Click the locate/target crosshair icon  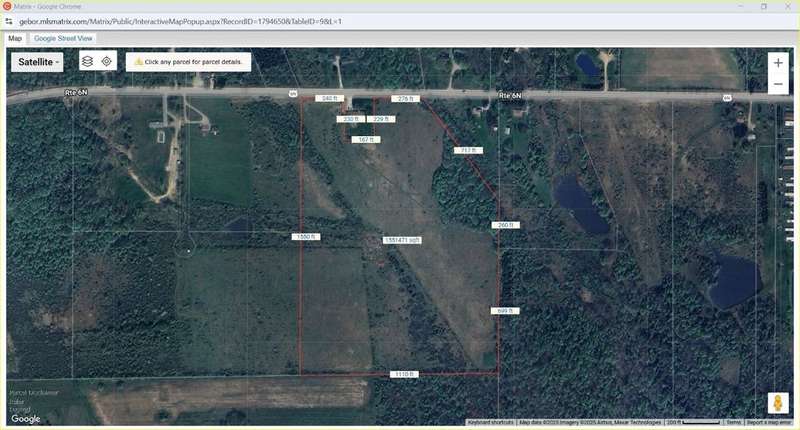point(107,61)
